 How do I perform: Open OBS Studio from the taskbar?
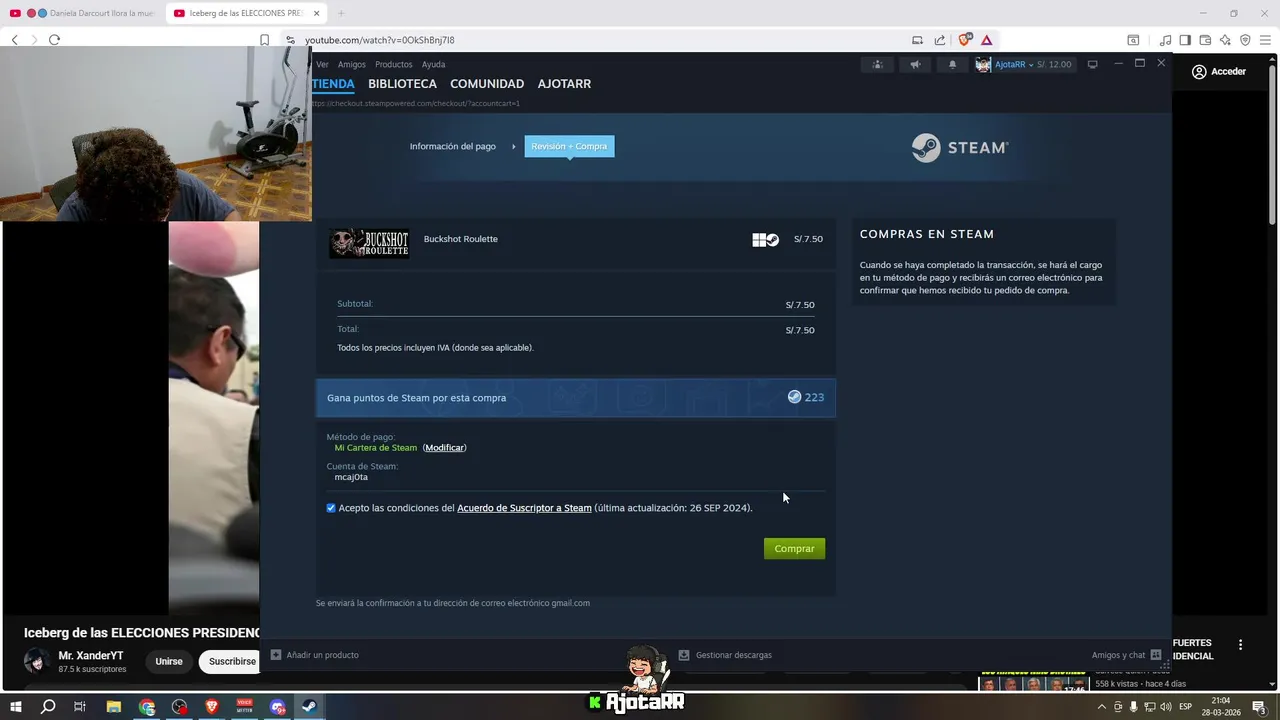point(179,707)
